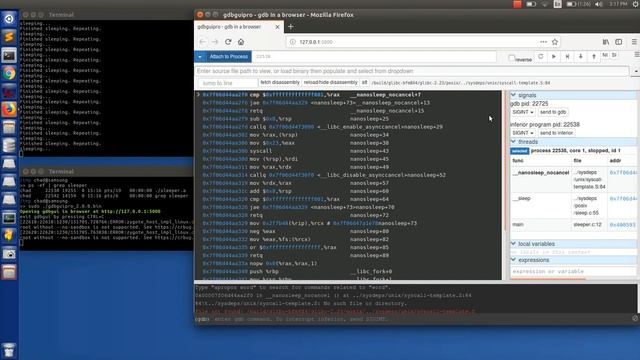Screen dimensions: 640x360
Task: Click the site information icon in address bar
Action: pos(293,42)
